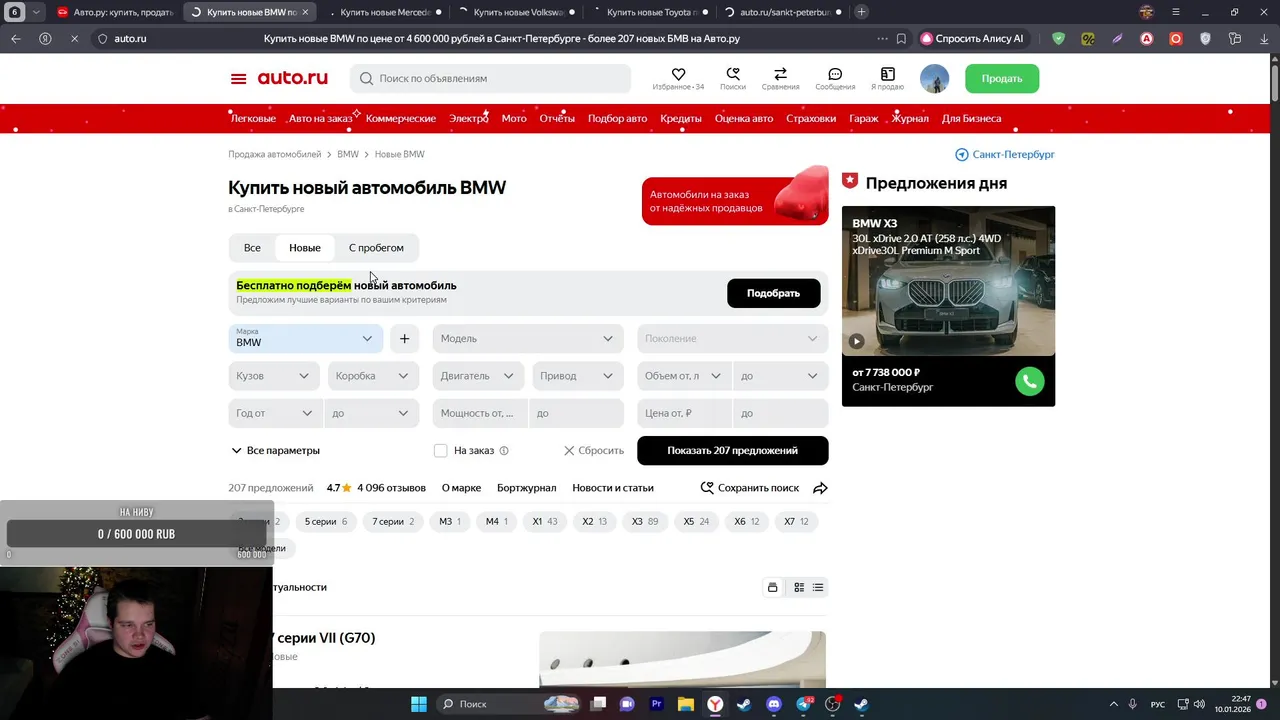Open Коммерческие in the navigation bar

click(401, 118)
